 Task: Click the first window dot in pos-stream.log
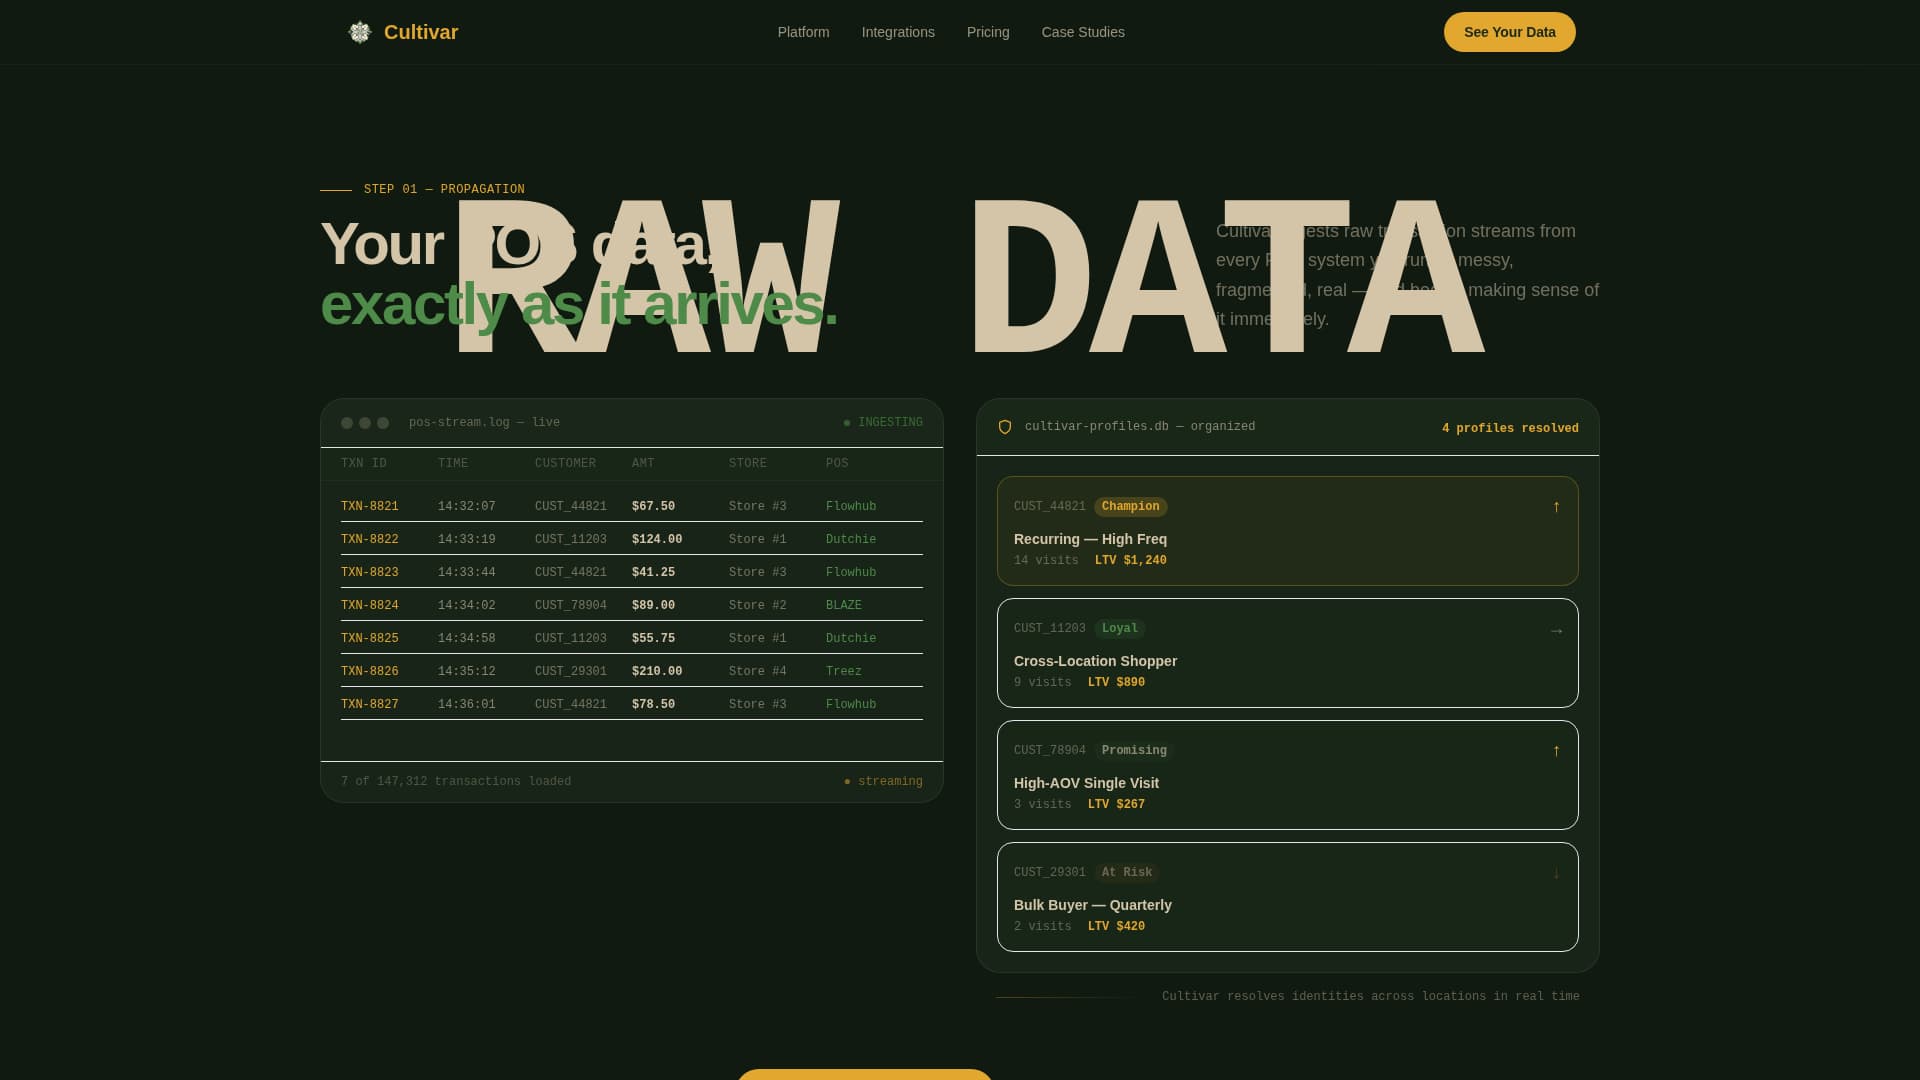pyautogui.click(x=347, y=423)
